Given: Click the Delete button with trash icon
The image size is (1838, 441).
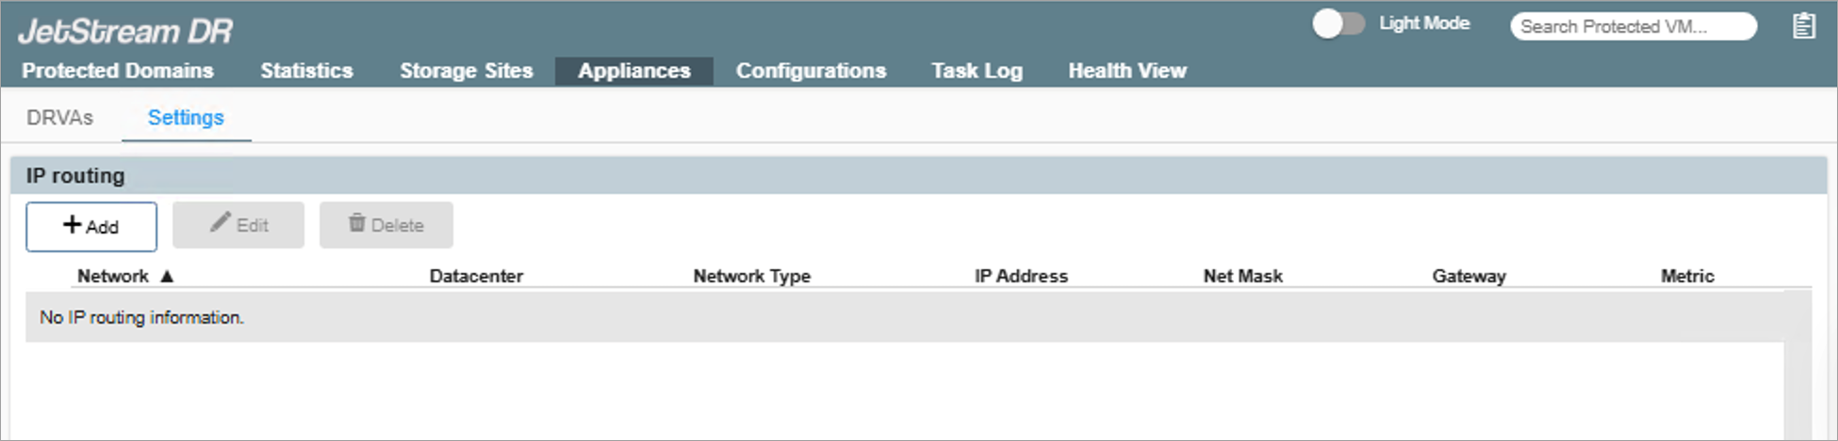Looking at the screenshot, I should [386, 225].
